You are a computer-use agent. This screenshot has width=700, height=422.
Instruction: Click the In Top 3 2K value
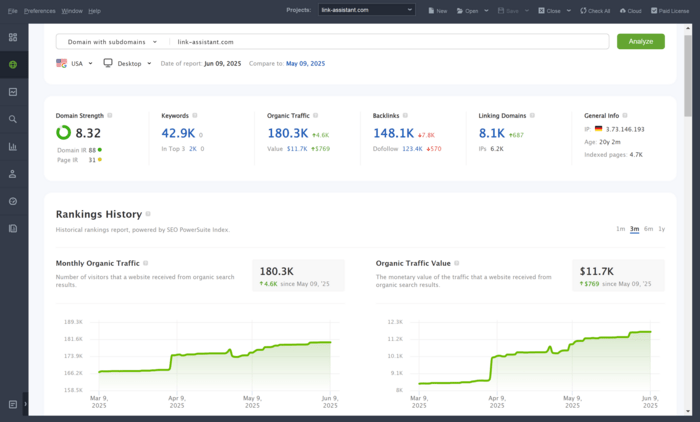coord(193,149)
